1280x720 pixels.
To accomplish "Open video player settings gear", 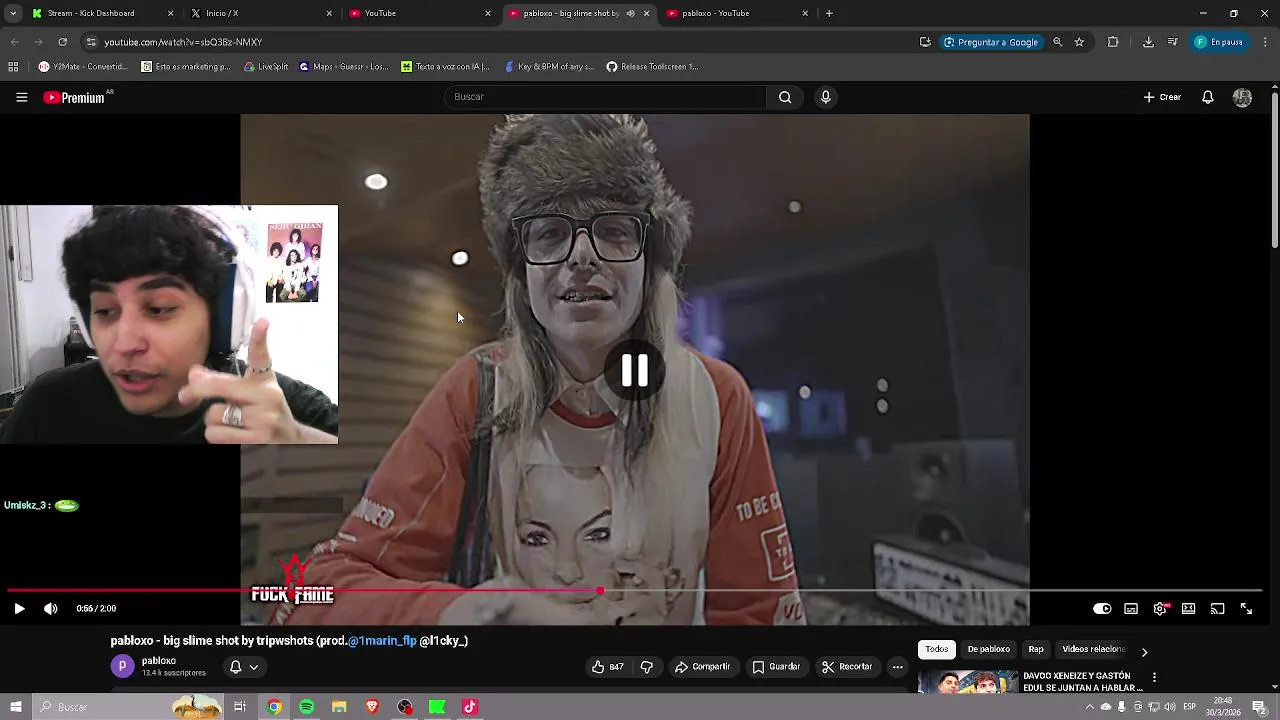I will [x=1160, y=608].
